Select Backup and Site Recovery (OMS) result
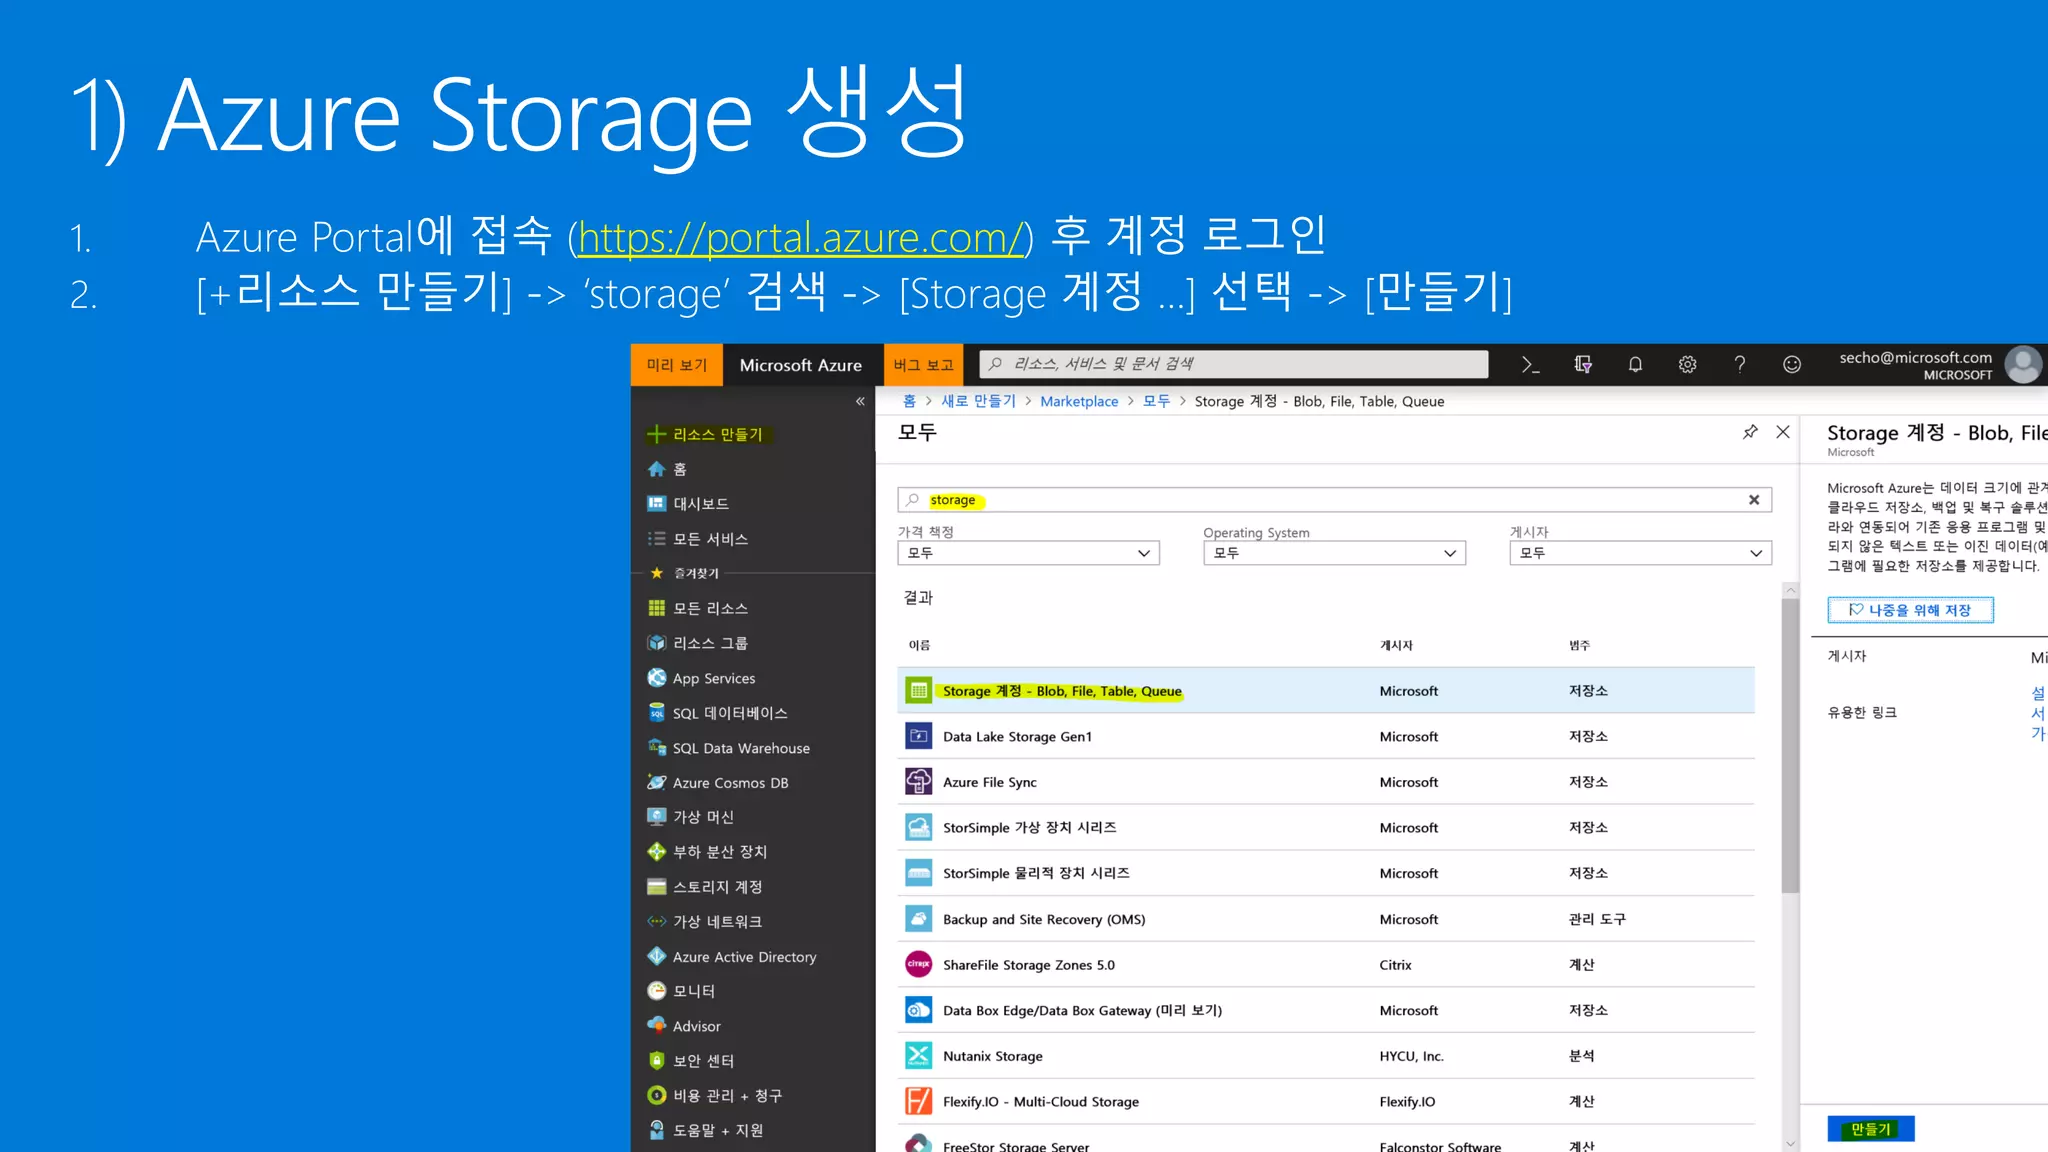Screen dimensions: 2048x1152 click(1326, 919)
